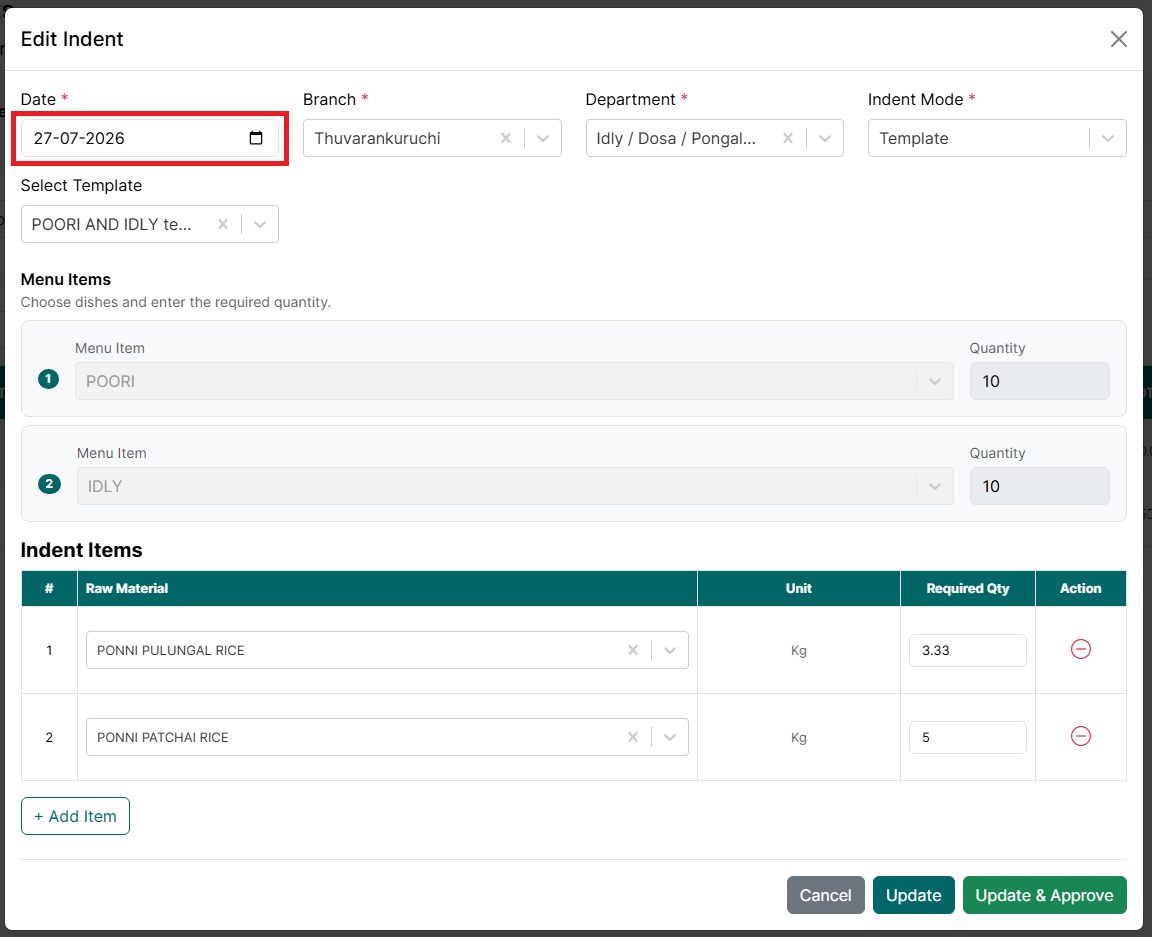Image resolution: width=1152 pixels, height=937 pixels.
Task: Click the number 1 badge beside POORI
Action: (48, 379)
